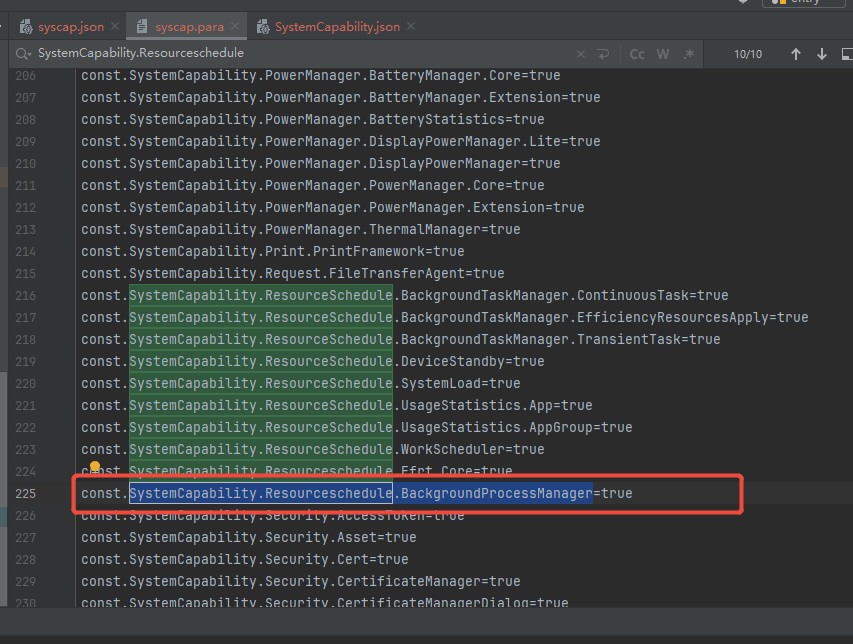The image size is (853, 644).
Task: Click line number 216 in the gutter
Action: coord(26,295)
